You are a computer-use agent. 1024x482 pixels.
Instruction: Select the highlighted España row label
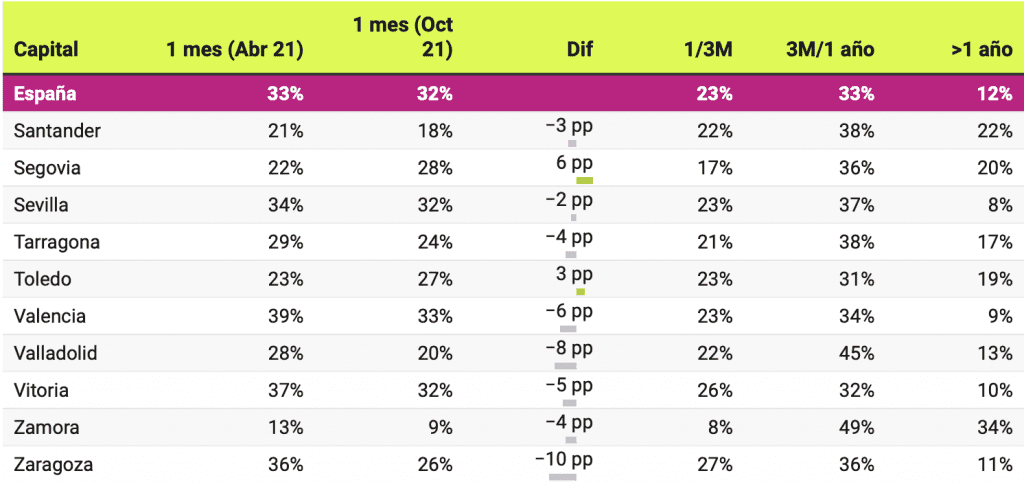tap(45, 94)
